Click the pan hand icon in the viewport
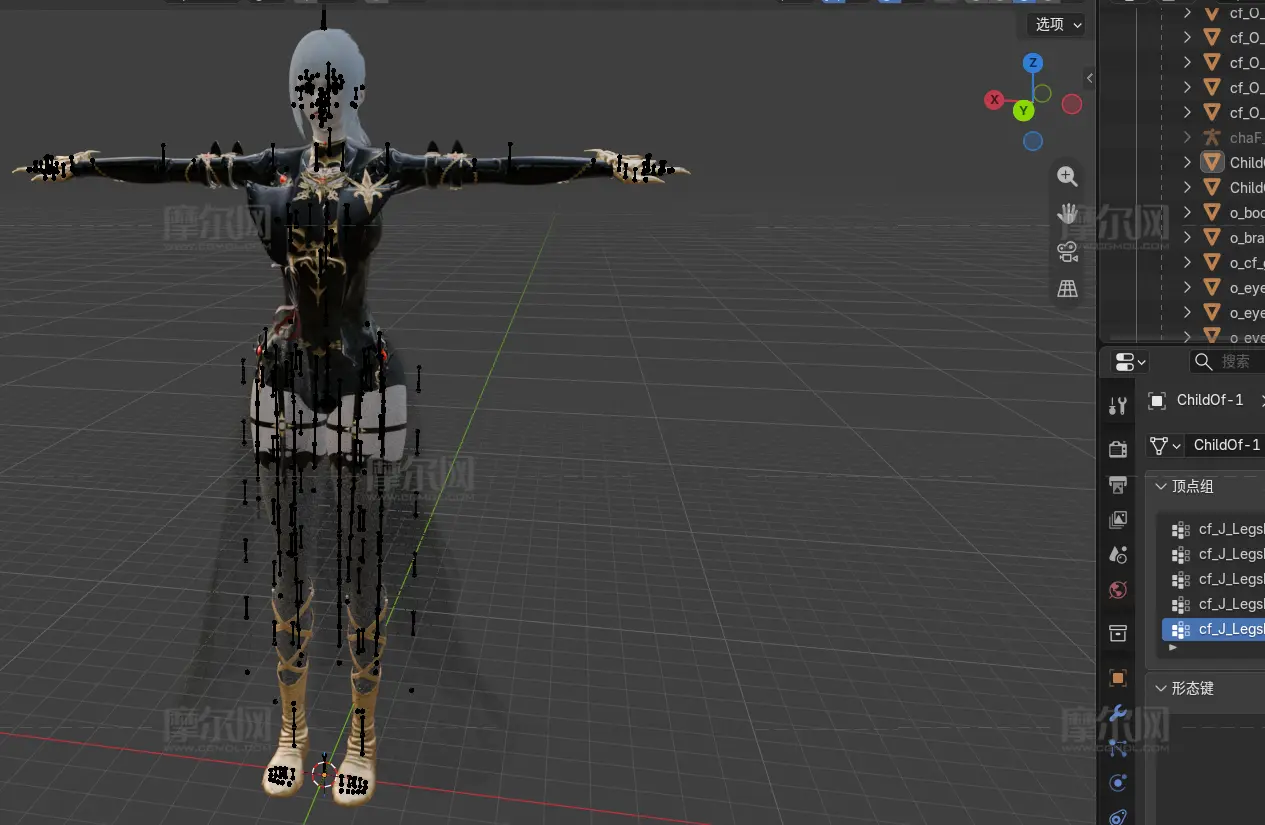This screenshot has height=825, width=1265. pos(1067,214)
